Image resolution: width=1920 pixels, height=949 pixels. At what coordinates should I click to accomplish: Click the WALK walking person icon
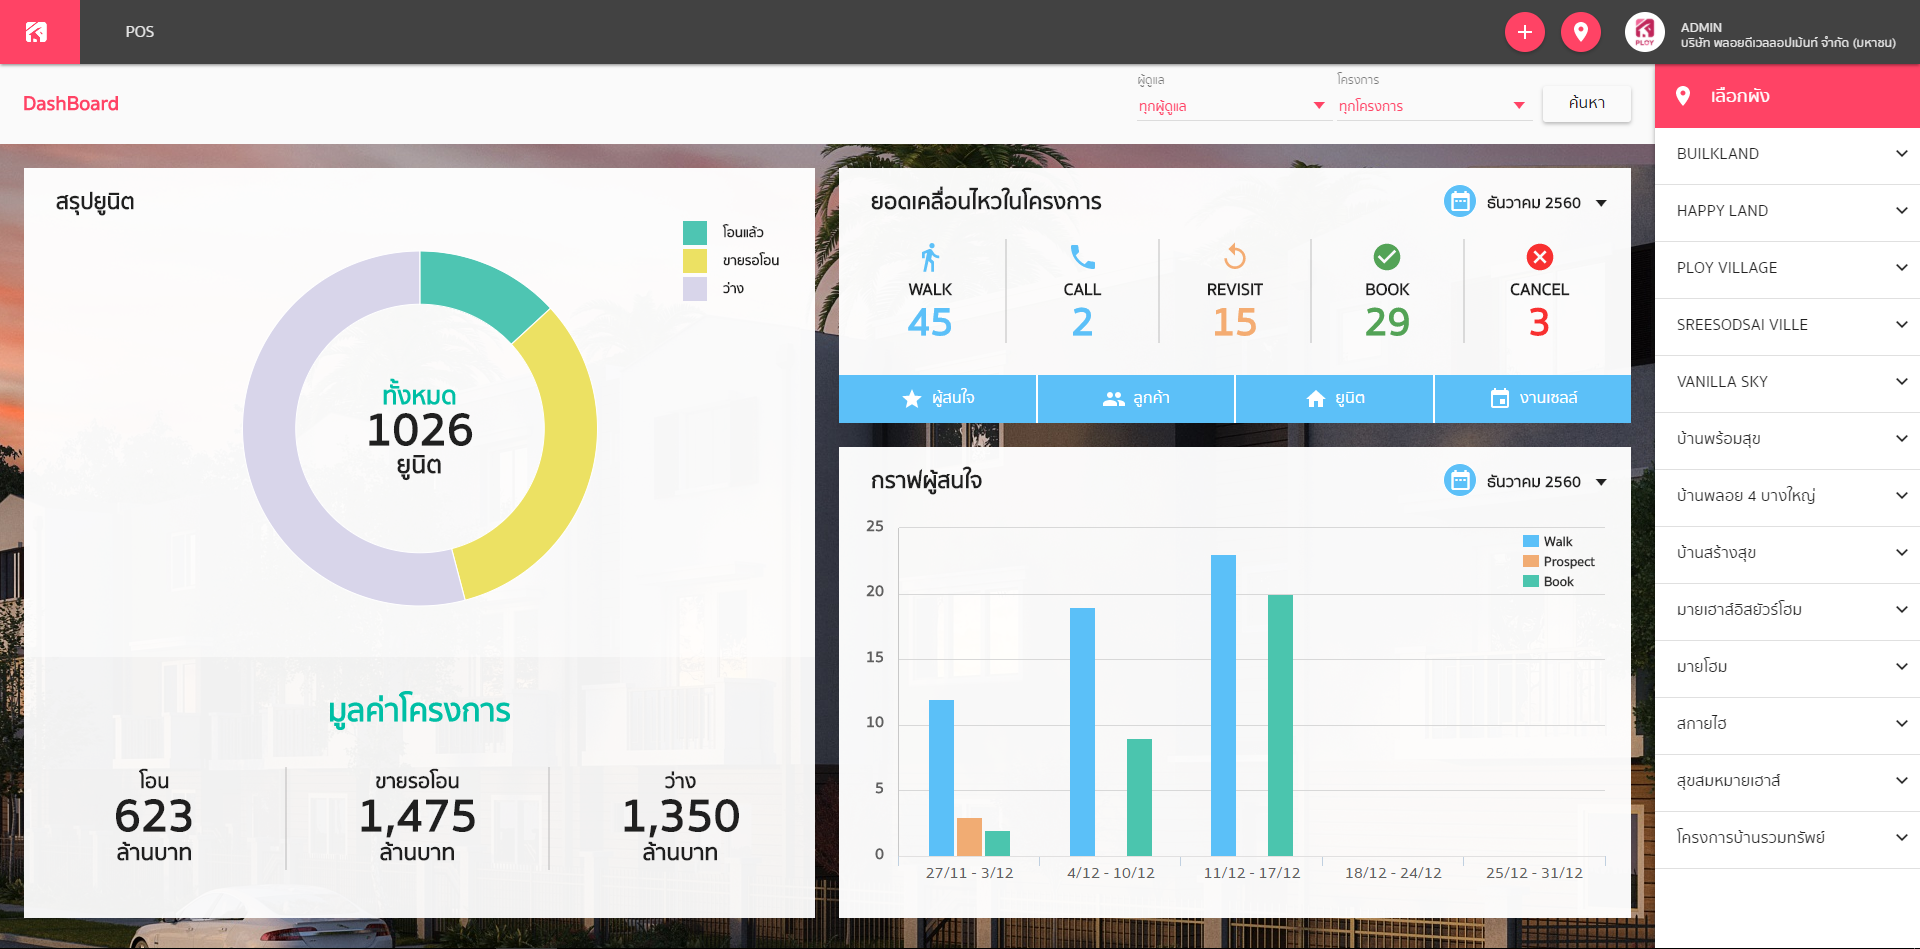click(x=930, y=258)
